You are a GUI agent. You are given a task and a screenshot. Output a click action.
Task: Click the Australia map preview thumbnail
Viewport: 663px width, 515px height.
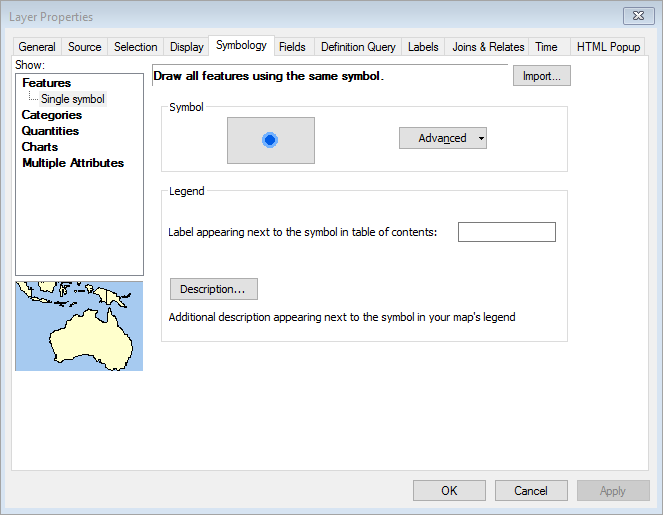79,326
